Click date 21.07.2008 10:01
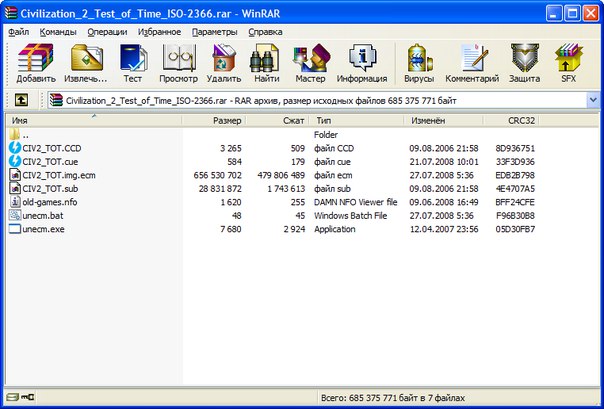604x409 pixels. pos(444,162)
